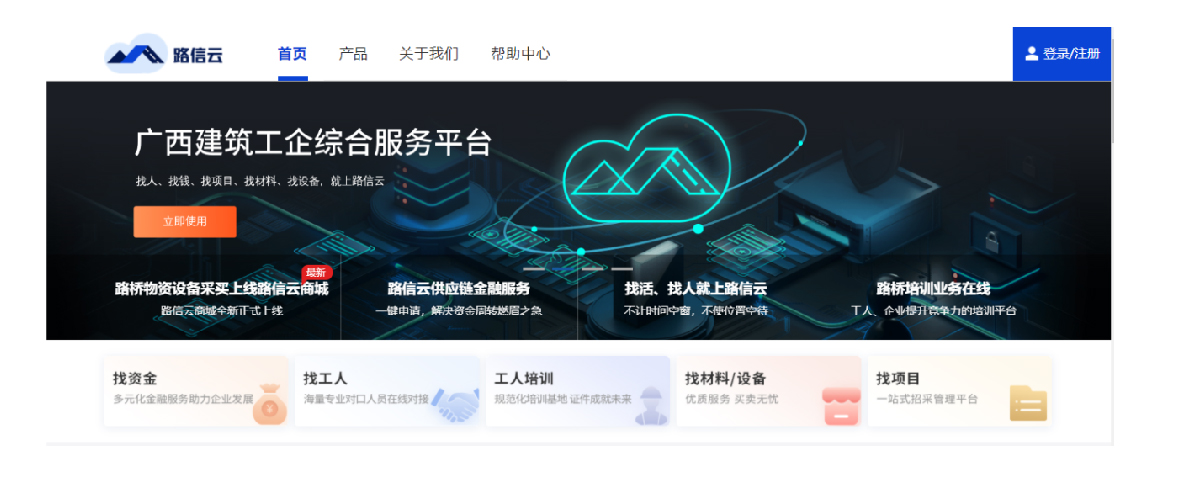Select the money bag icon in 找资金
The width and height of the screenshot is (1201, 501).
click(269, 404)
